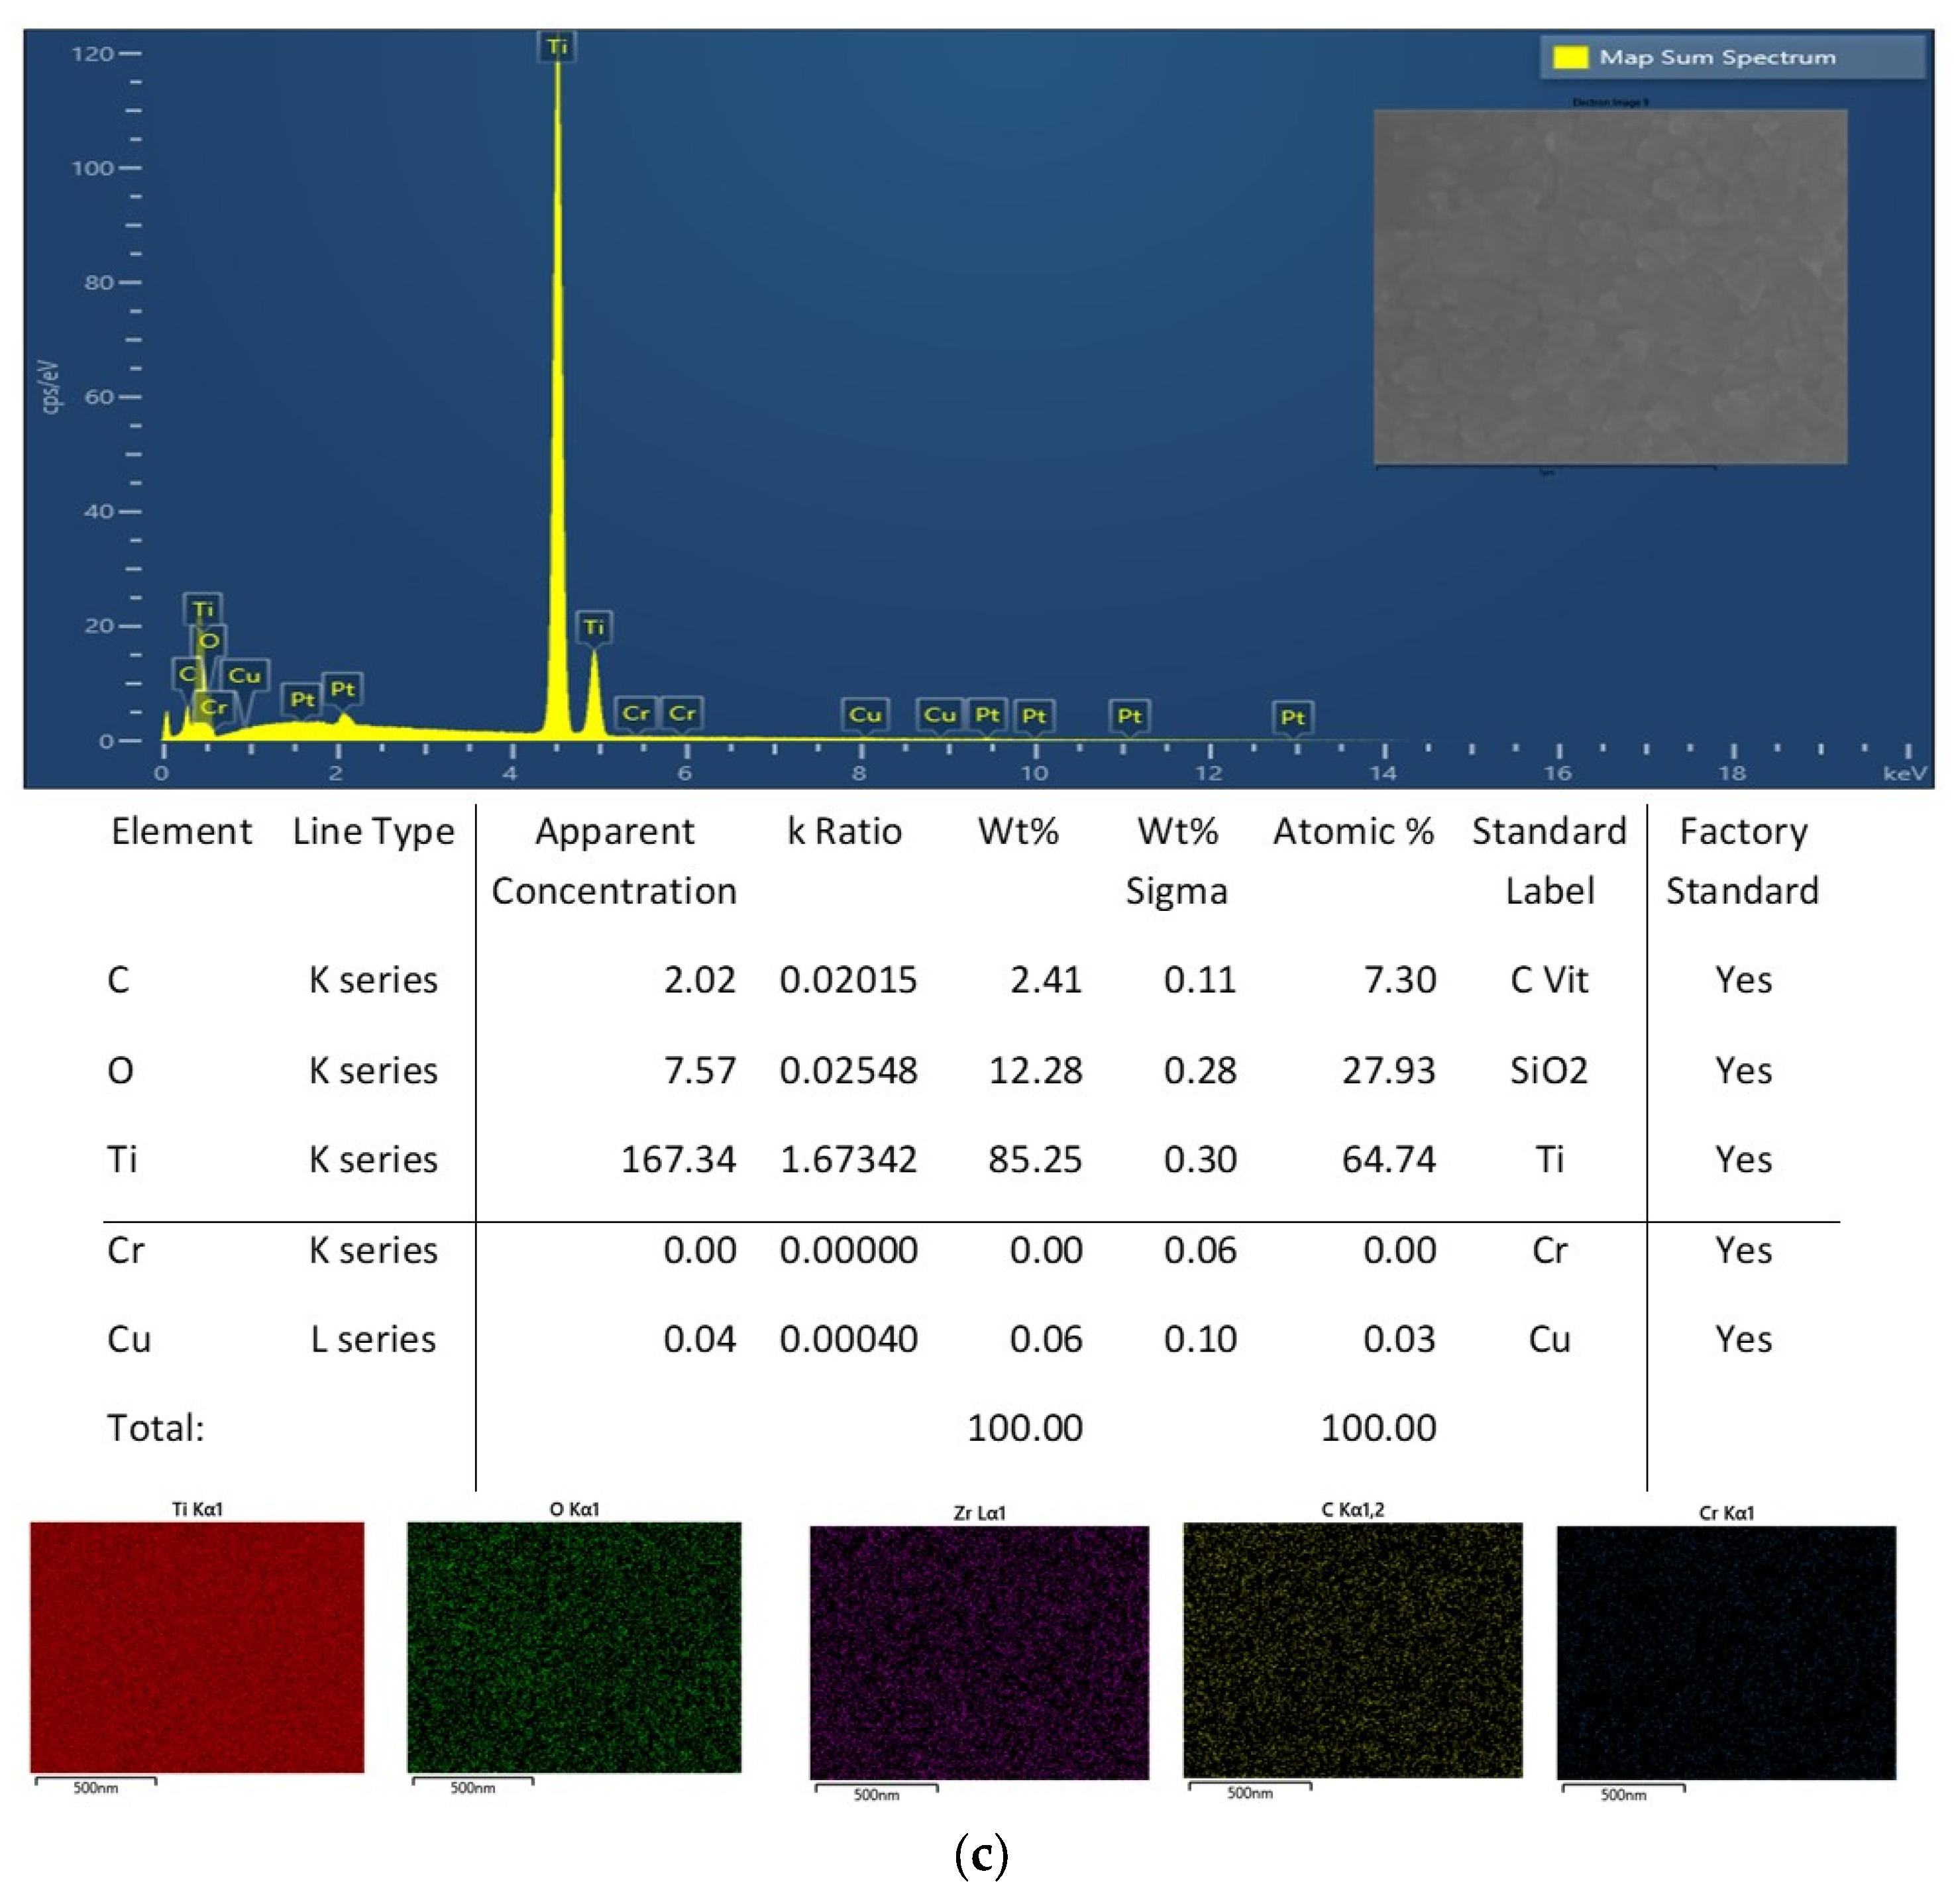The height and width of the screenshot is (1904, 1954).
Task: Click the O peak label near 0.5 keV
Action: click(x=208, y=640)
